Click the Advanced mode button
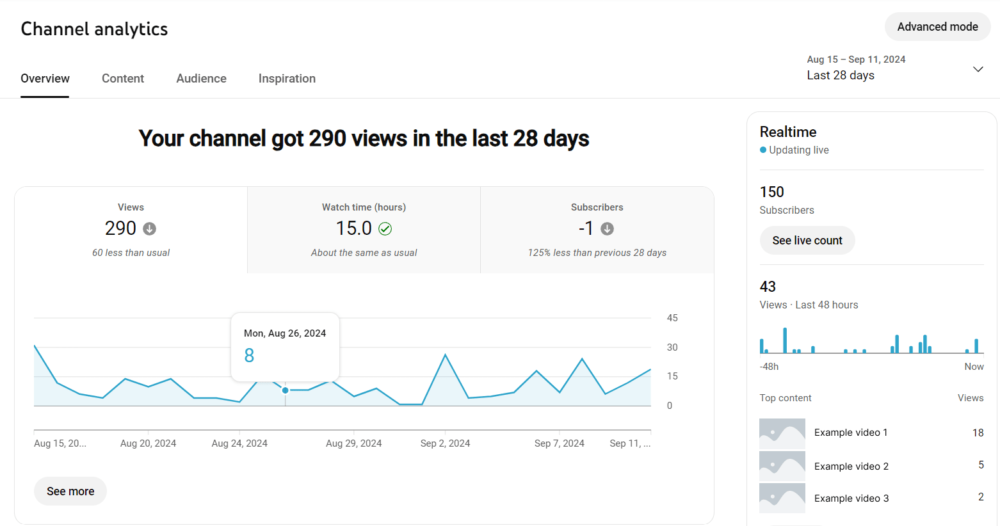The width and height of the screenshot is (1000, 526). (937, 27)
